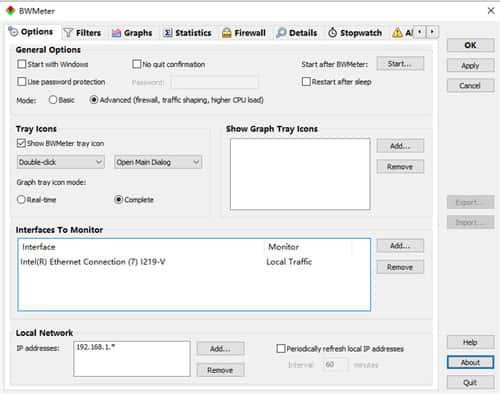Close the BWMeter window
This screenshot has width=500, height=394.
click(x=491, y=11)
